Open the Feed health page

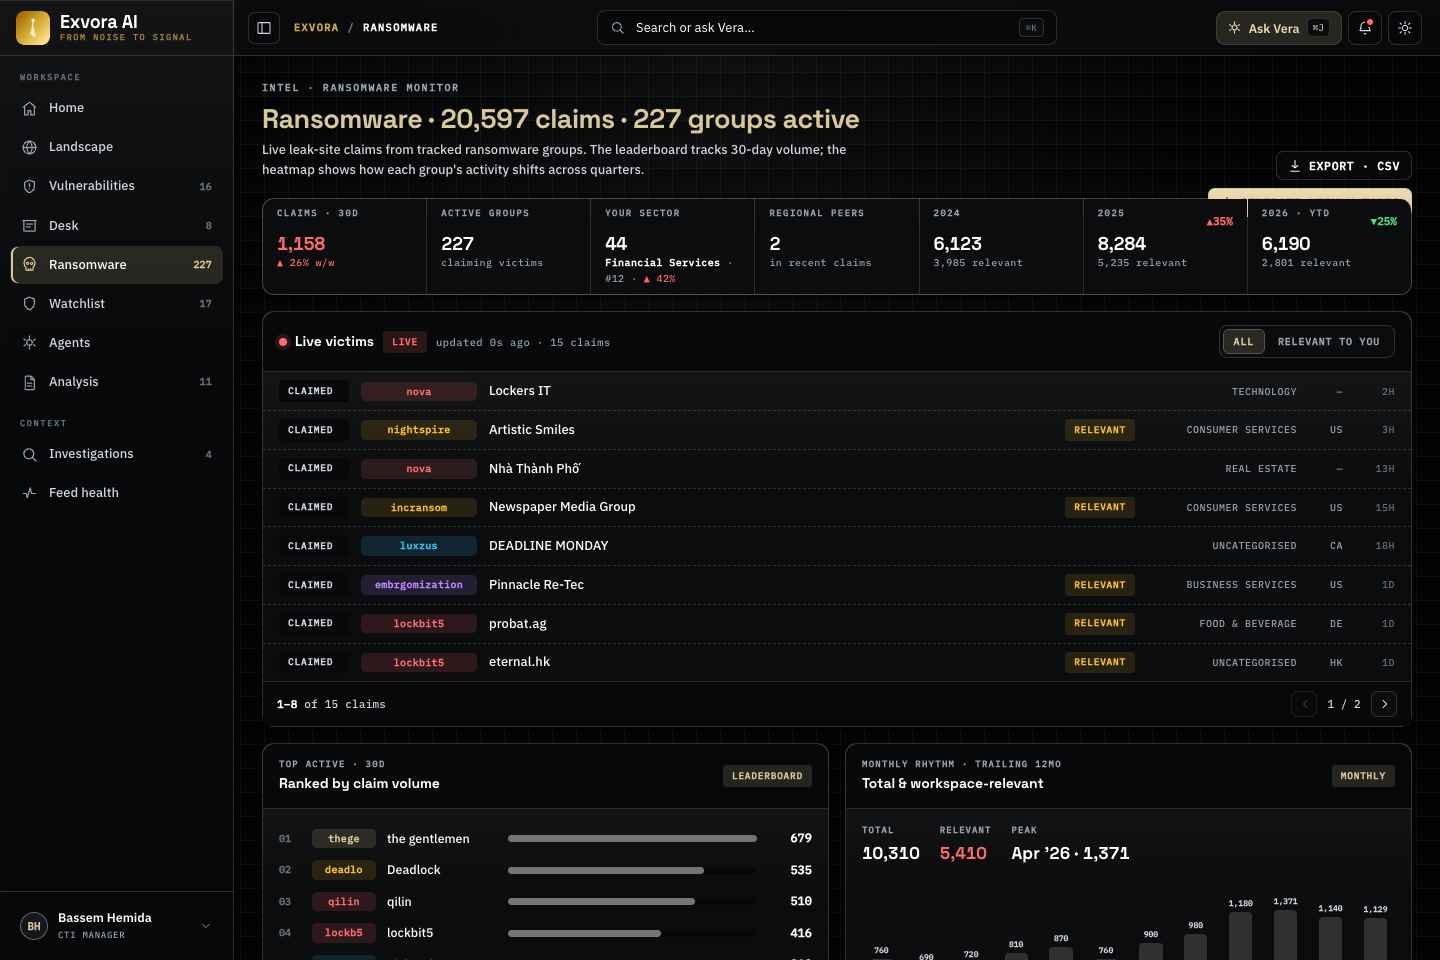[x=117, y=493]
